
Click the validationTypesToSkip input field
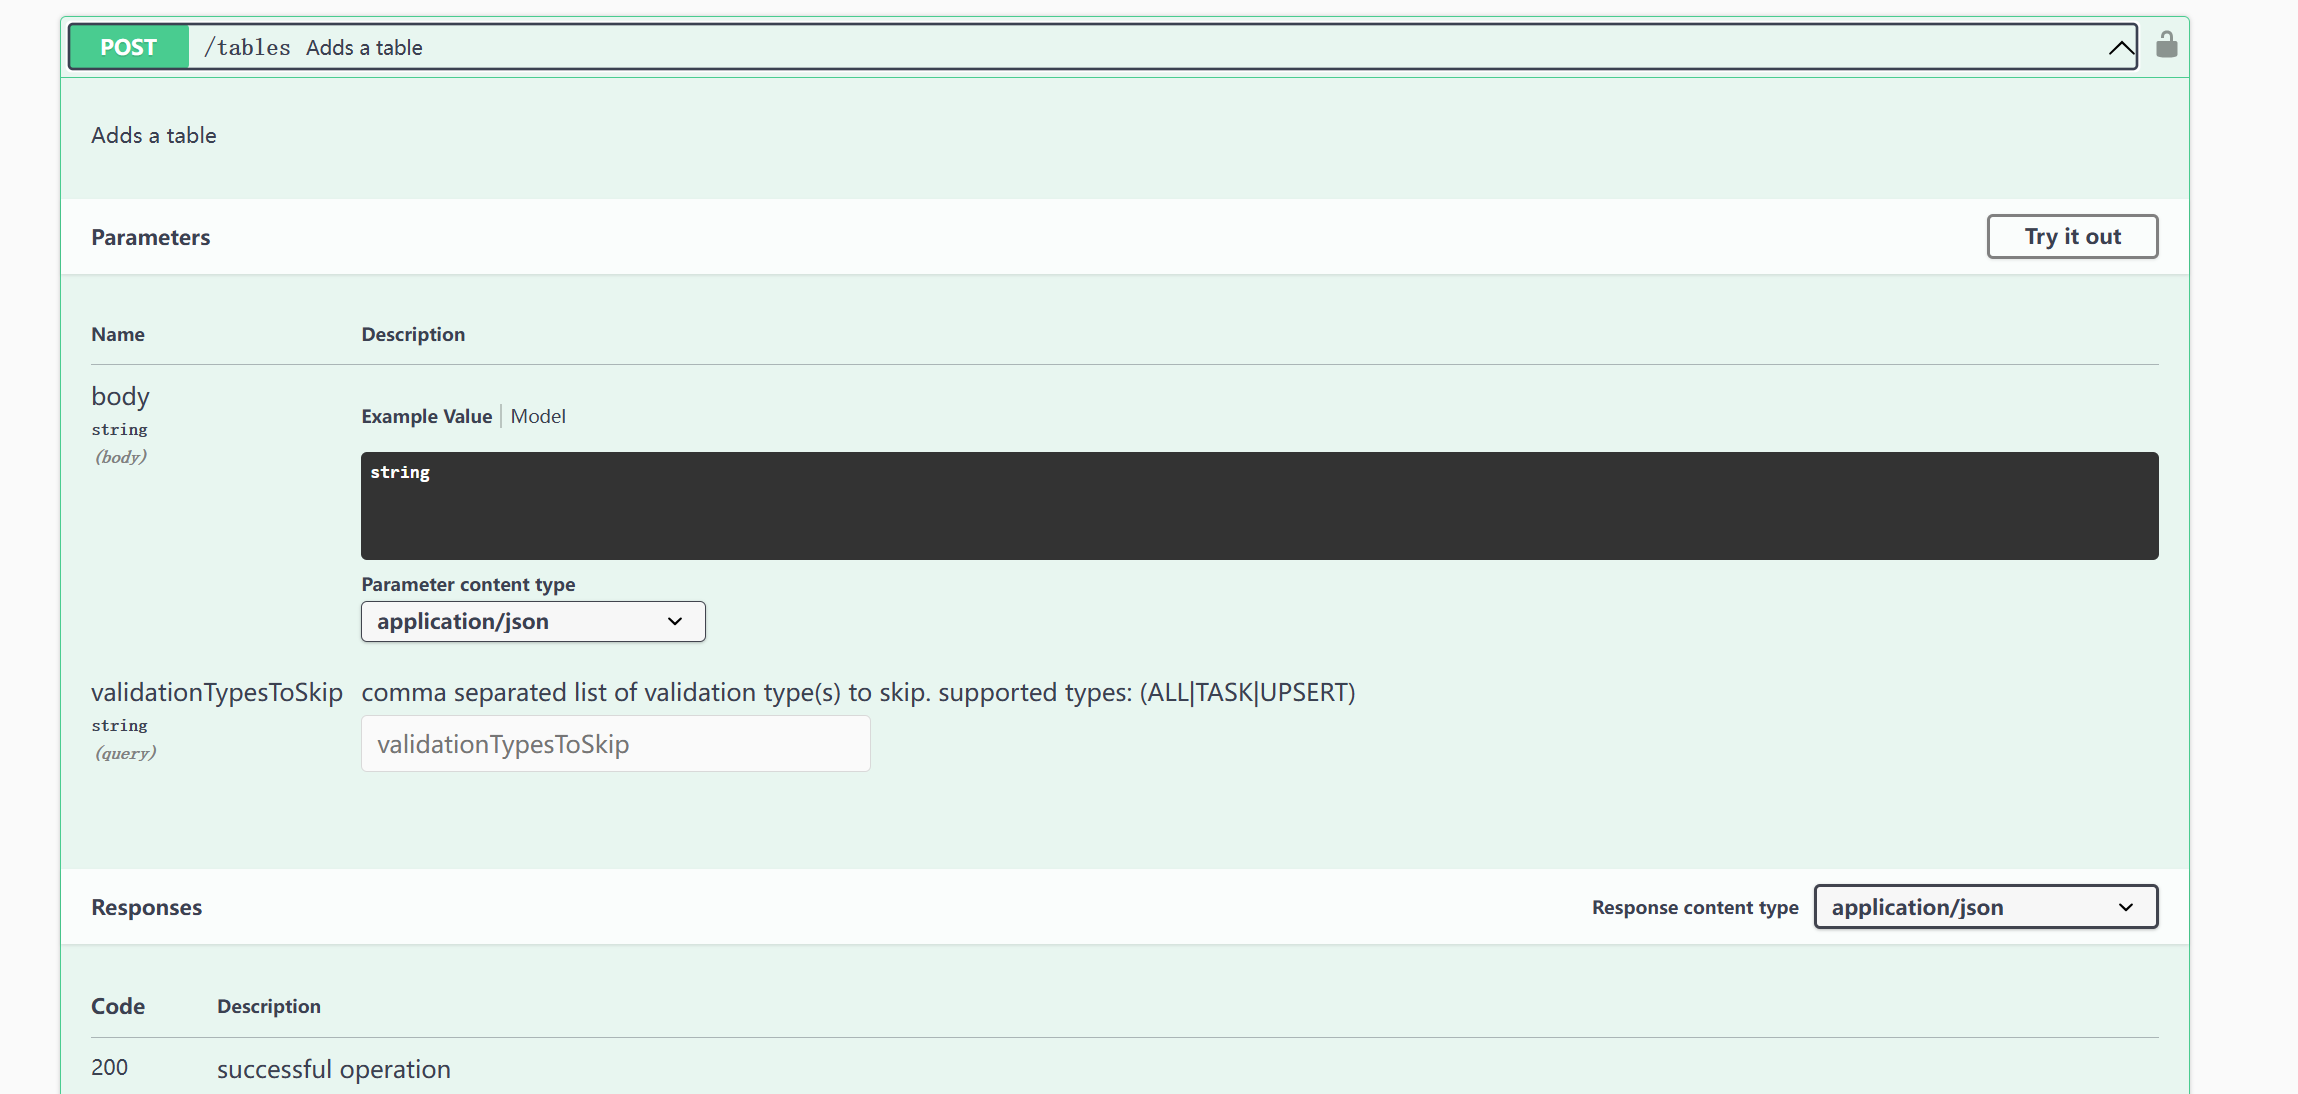615,744
